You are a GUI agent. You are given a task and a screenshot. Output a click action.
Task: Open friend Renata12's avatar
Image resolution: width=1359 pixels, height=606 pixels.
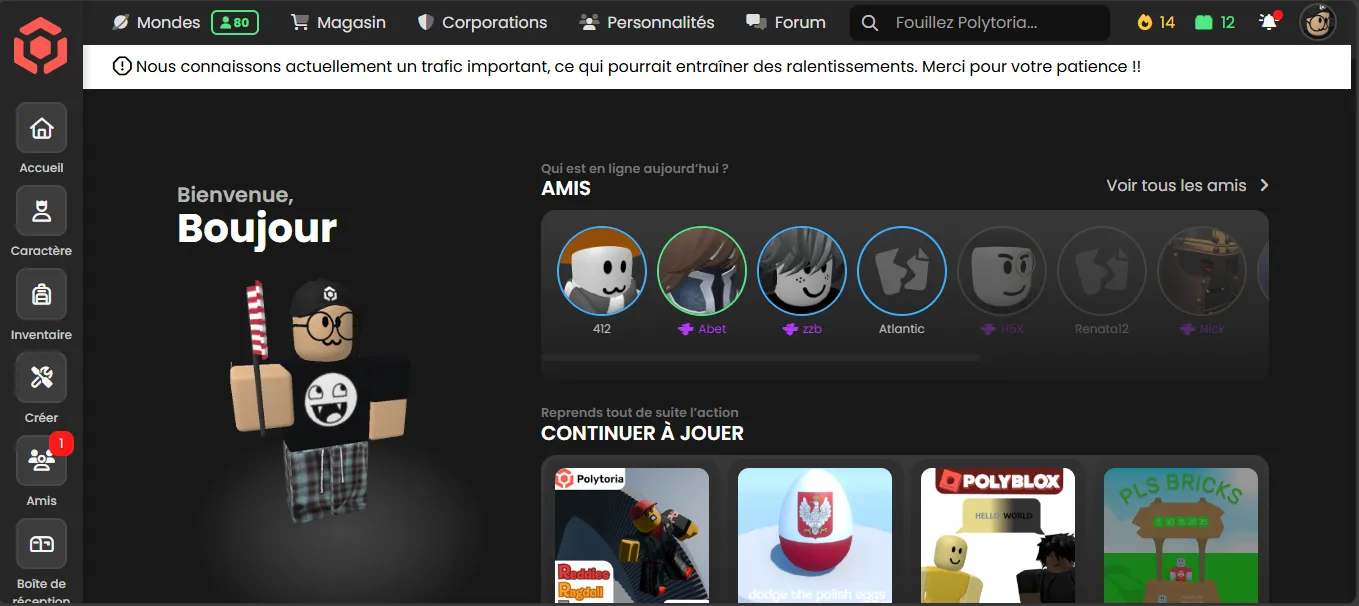[1102, 271]
